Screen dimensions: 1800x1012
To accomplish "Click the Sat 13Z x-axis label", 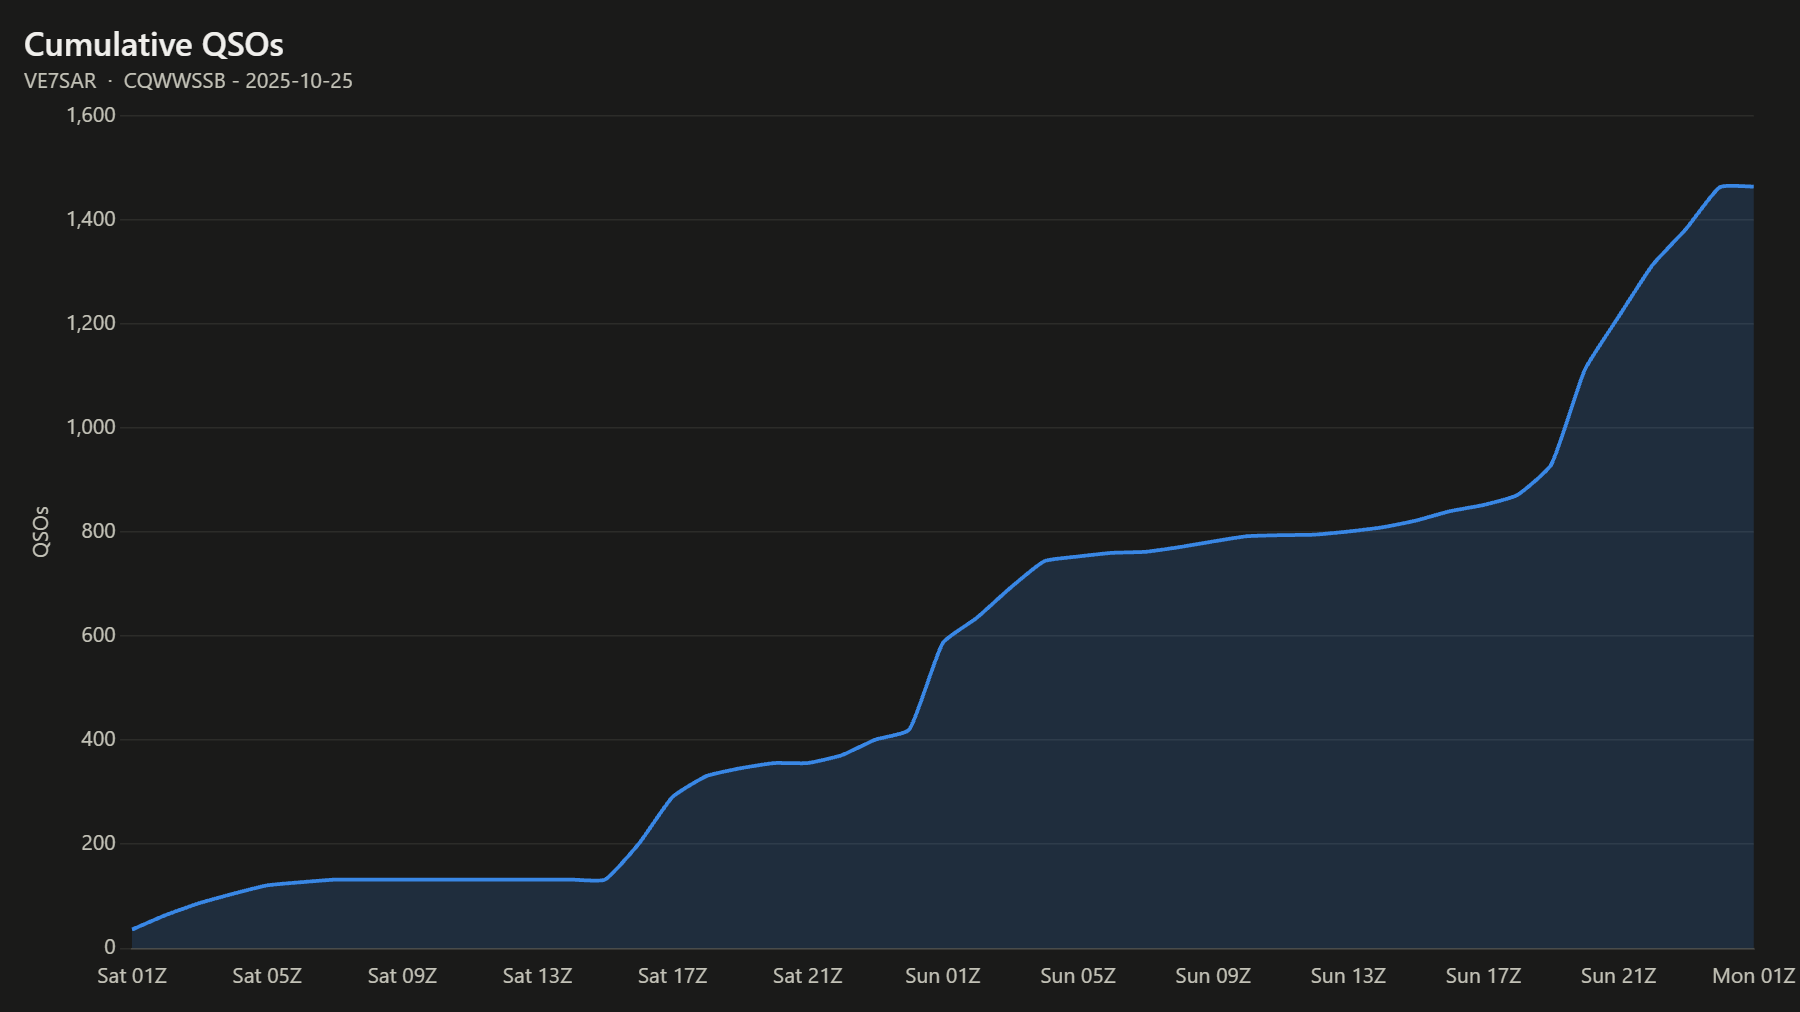I will (537, 976).
